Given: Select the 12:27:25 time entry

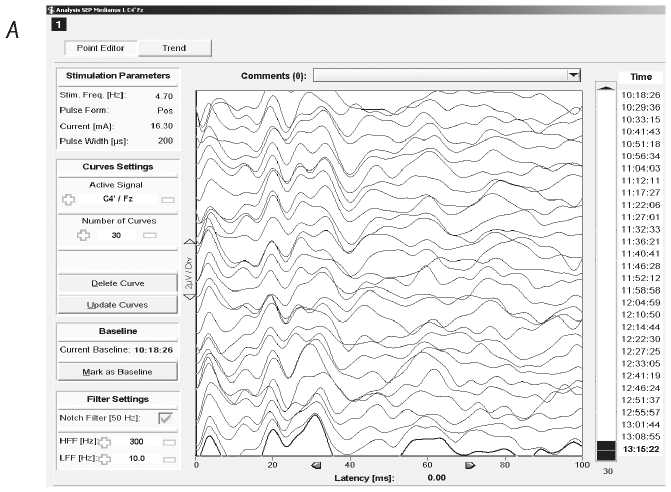Looking at the screenshot, I should pos(641,352).
